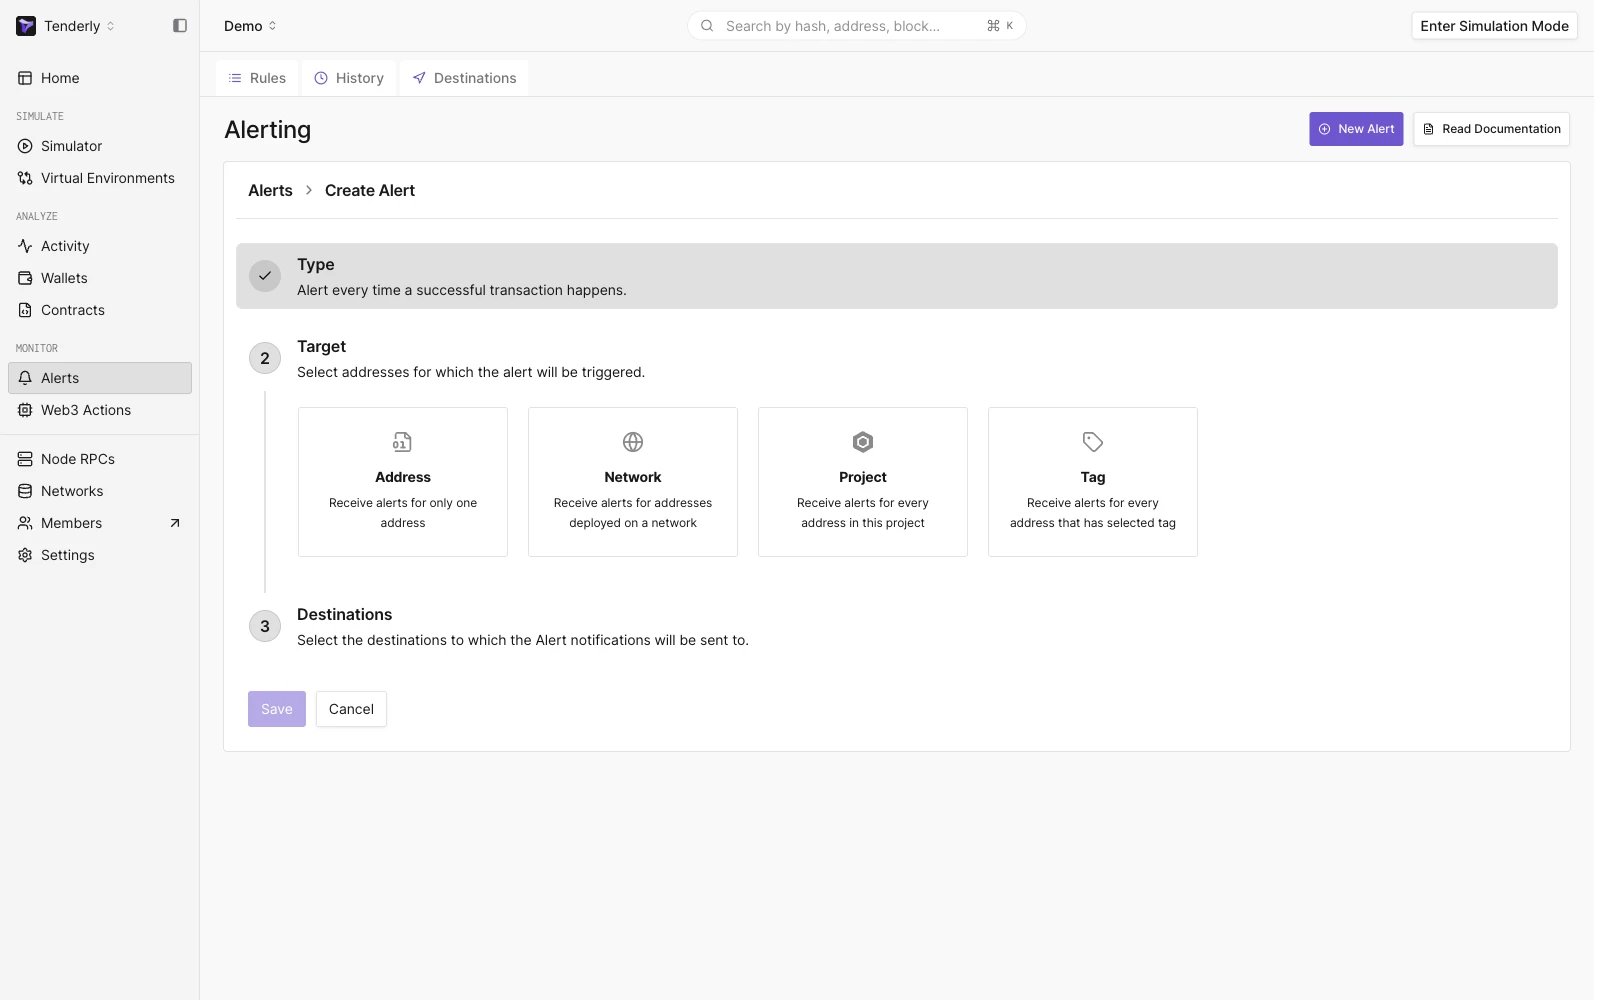Switch to the History tab
This screenshot has width=1600, height=1000.
coord(349,78)
